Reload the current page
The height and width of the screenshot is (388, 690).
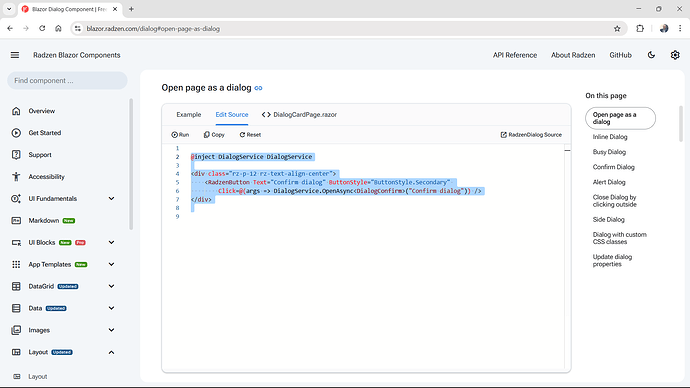pyautogui.click(x=42, y=29)
